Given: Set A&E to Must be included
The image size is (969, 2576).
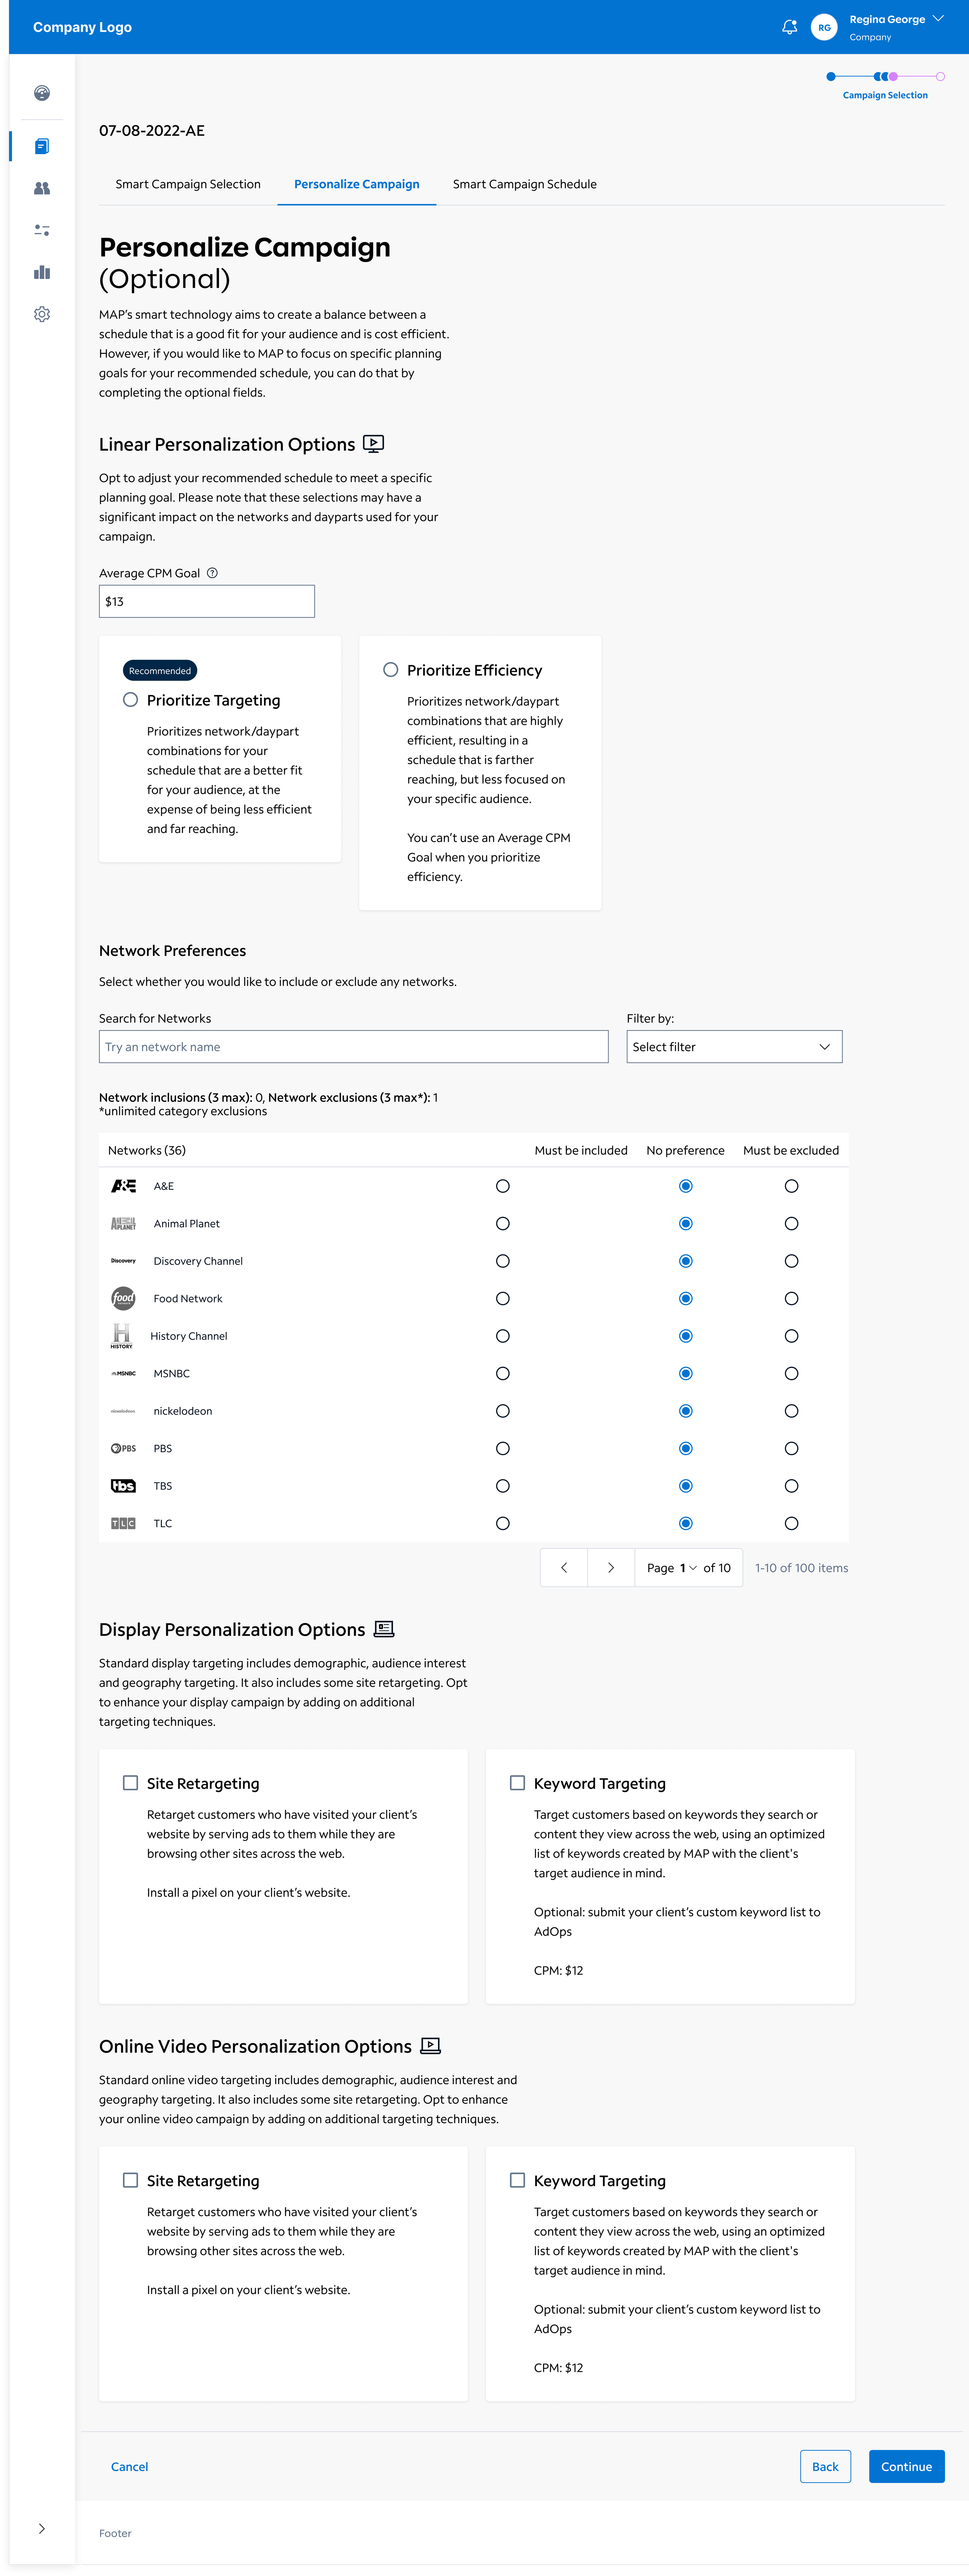Looking at the screenshot, I should [503, 1186].
